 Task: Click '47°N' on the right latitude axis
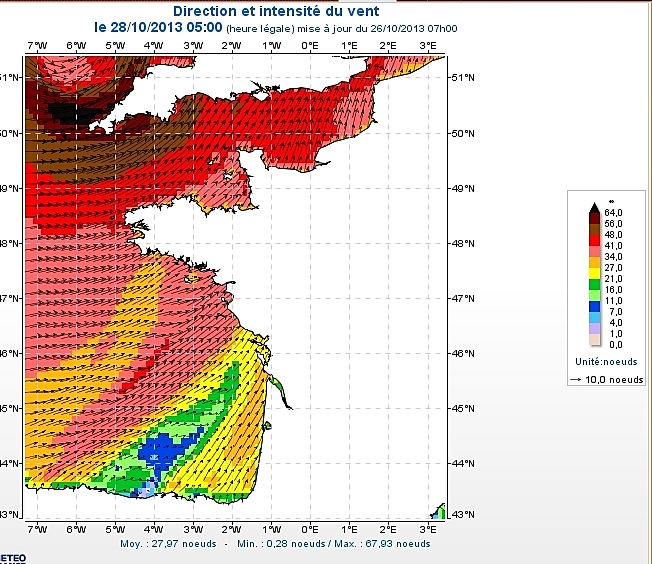[463, 298]
